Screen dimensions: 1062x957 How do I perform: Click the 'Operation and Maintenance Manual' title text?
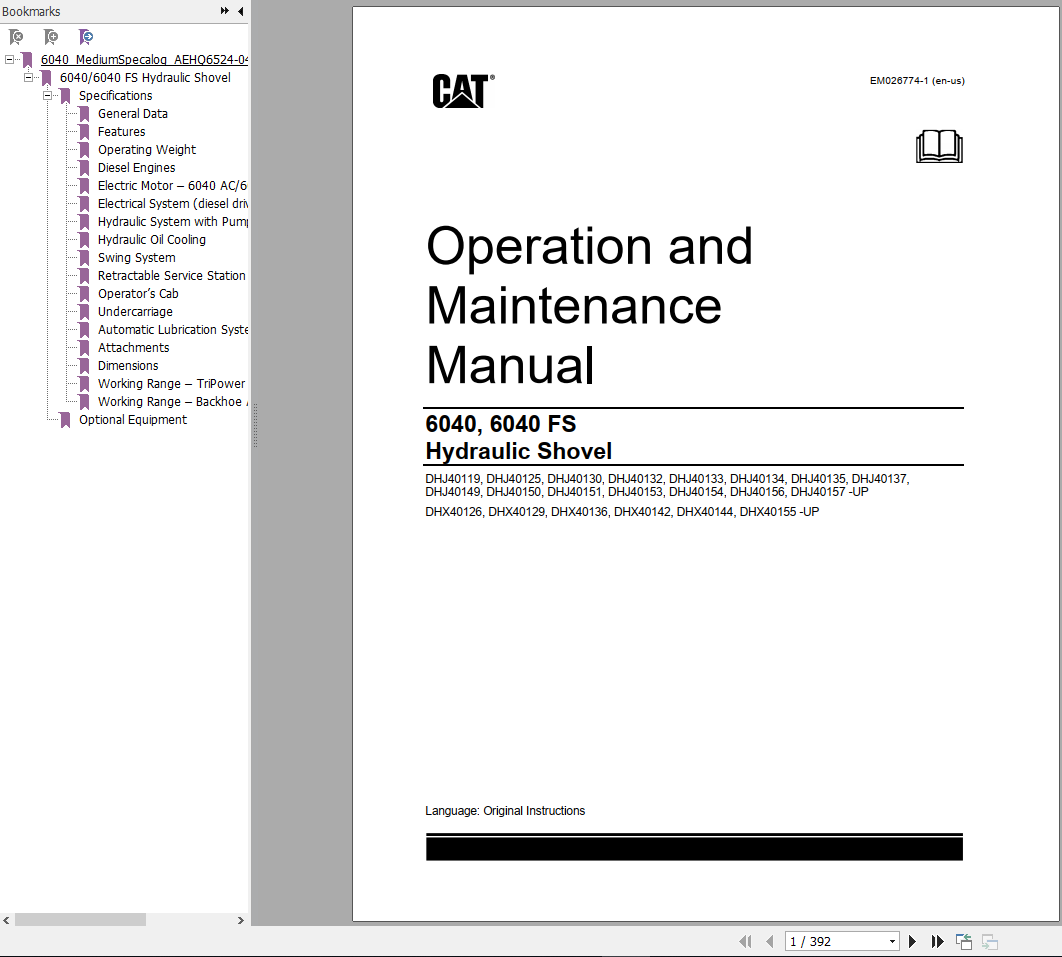coord(589,305)
